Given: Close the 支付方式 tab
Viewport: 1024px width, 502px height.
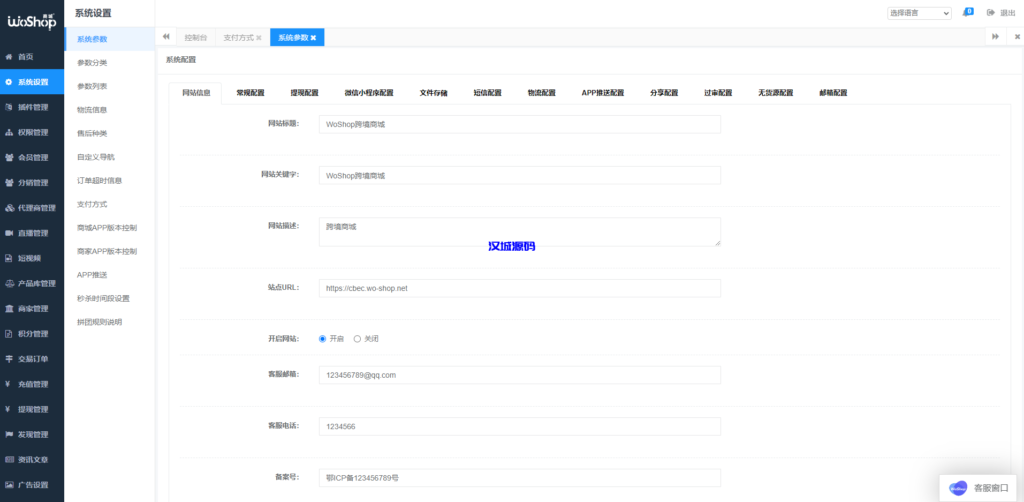Looking at the screenshot, I should click(x=259, y=38).
